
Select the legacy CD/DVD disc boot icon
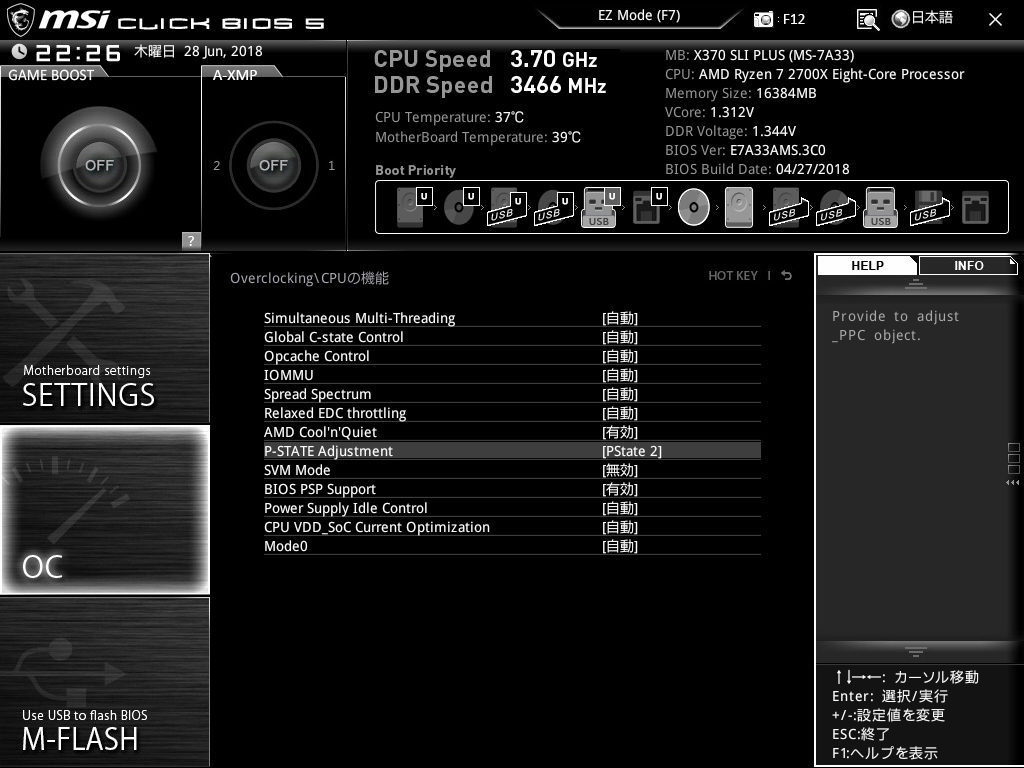[x=694, y=207]
